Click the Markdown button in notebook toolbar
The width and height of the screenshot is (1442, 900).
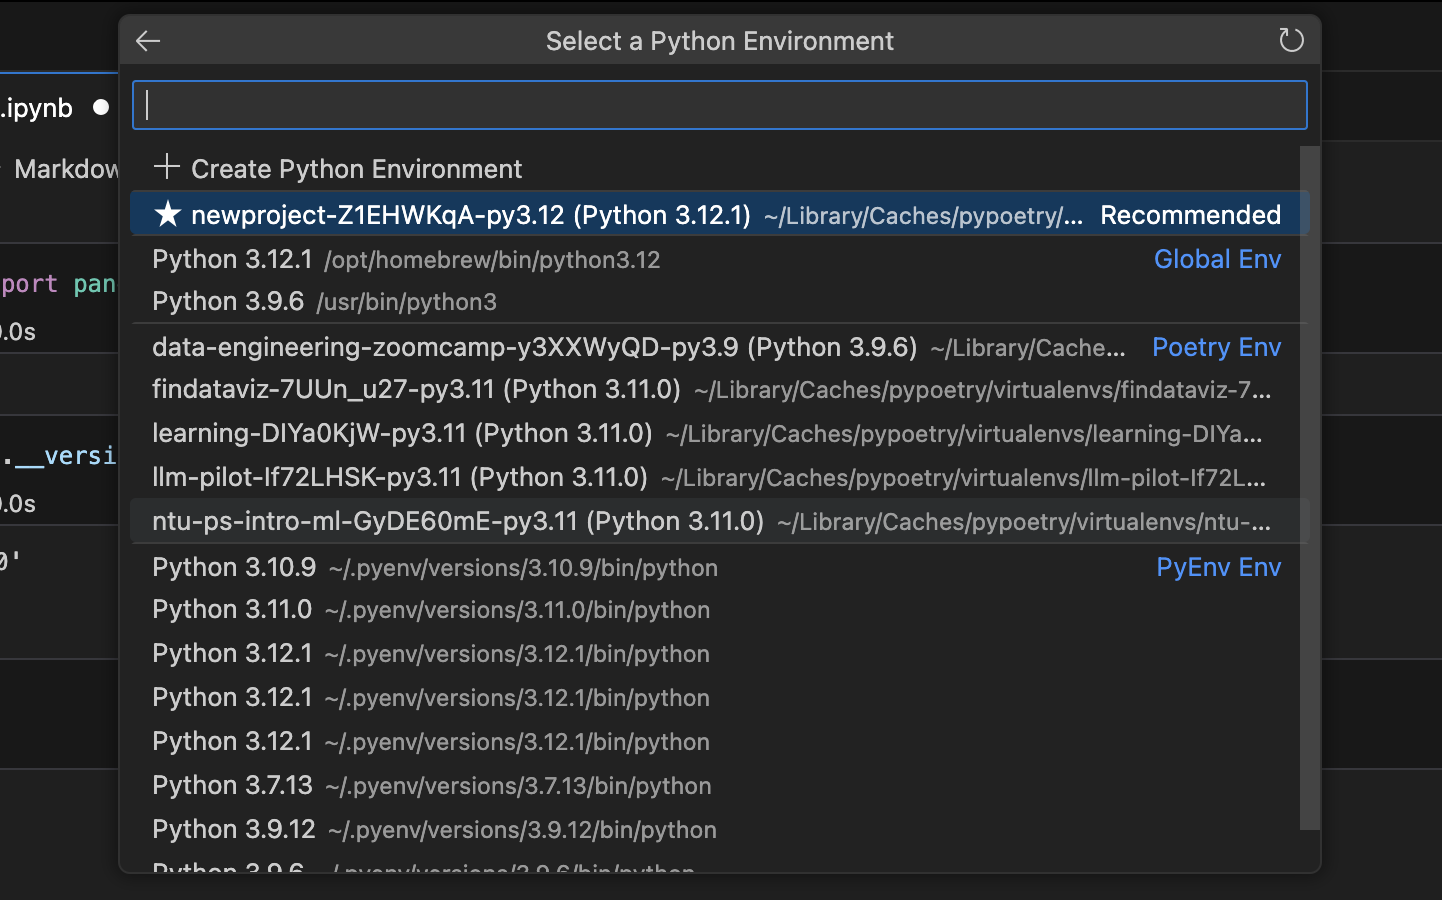[66, 168]
